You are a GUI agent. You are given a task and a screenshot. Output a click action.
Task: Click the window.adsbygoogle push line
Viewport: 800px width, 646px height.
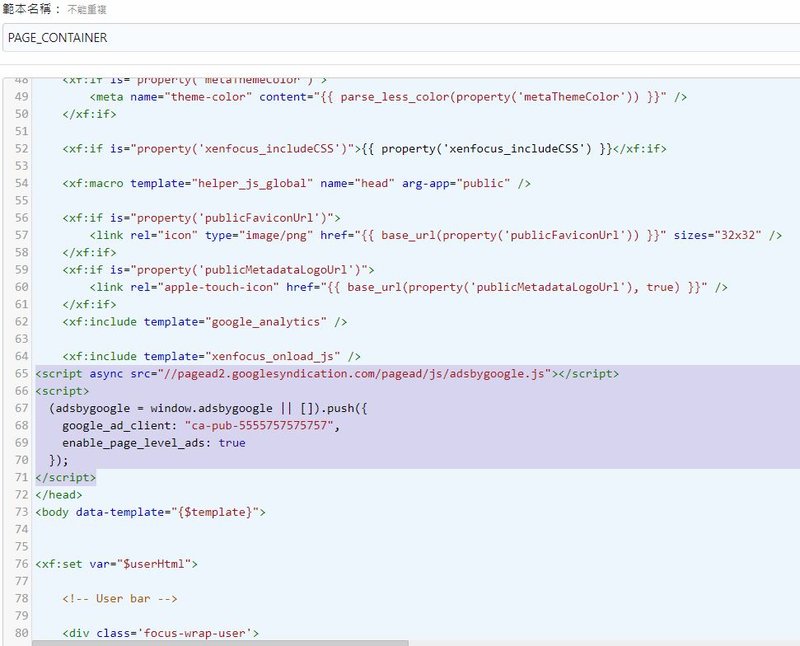click(x=208, y=408)
